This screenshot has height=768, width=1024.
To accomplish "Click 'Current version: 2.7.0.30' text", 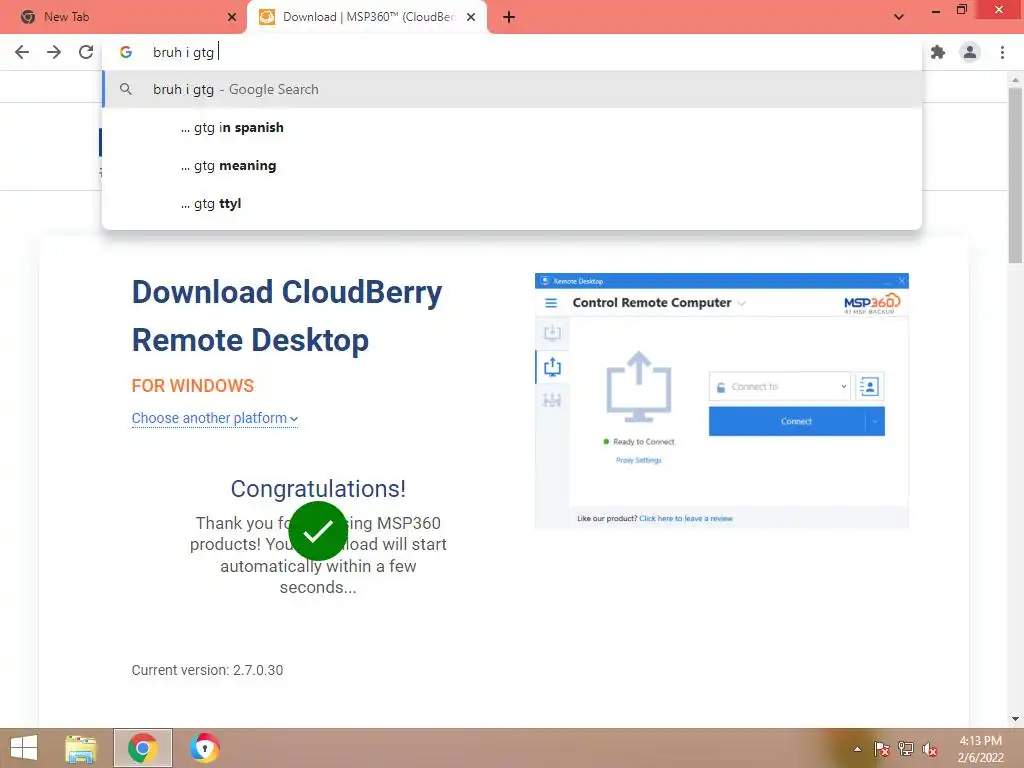I will [207, 670].
